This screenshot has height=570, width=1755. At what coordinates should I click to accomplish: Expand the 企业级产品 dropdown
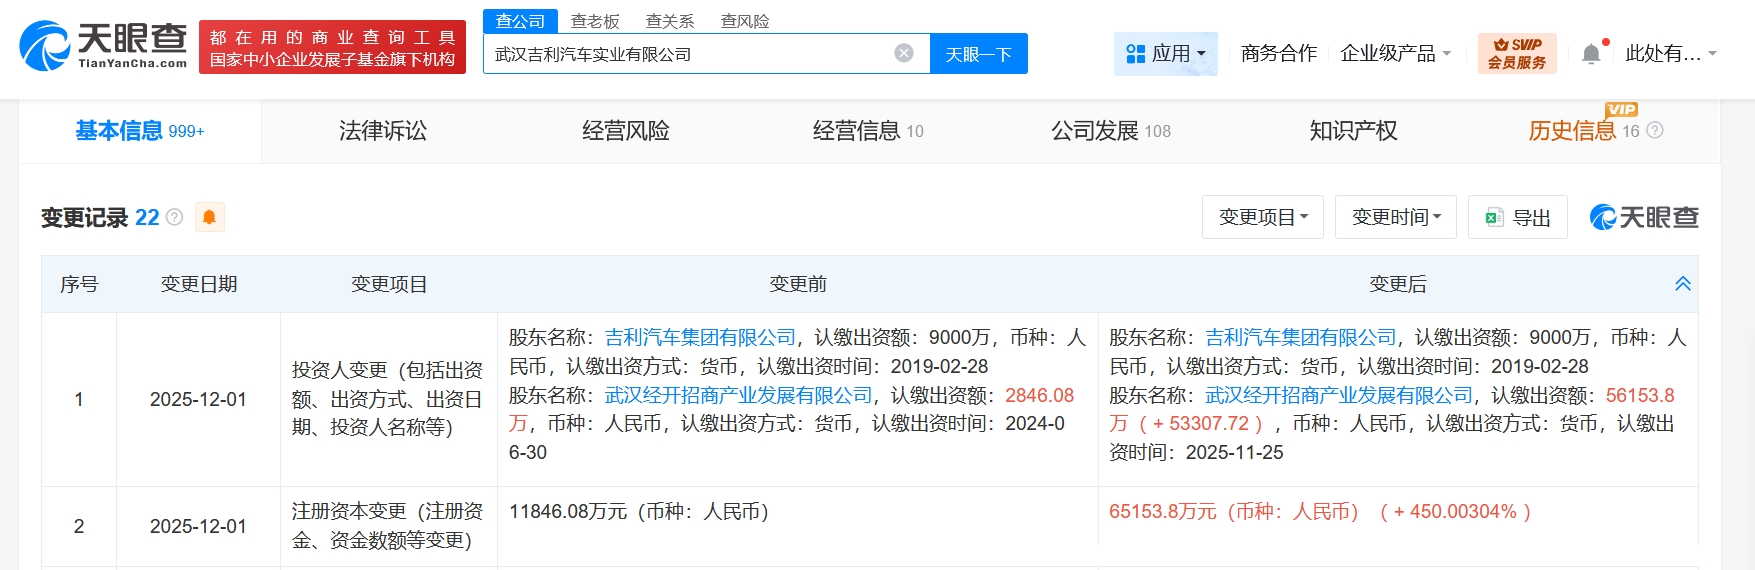tap(1395, 54)
